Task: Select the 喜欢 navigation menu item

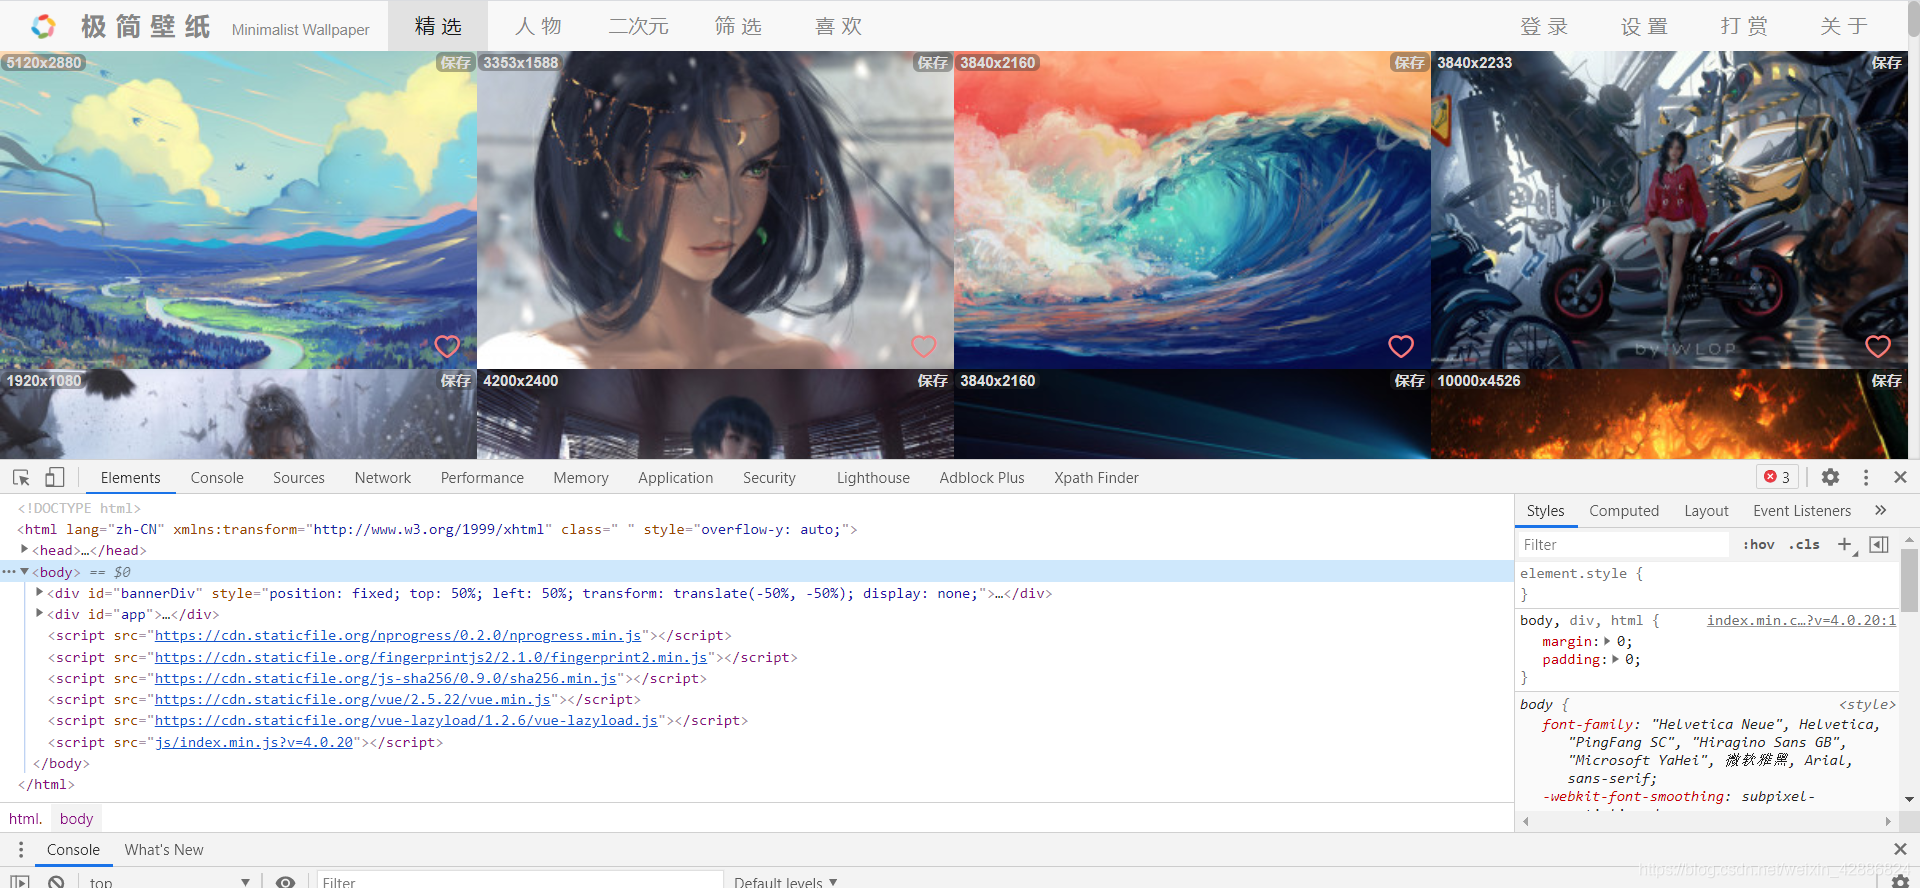Action: (839, 26)
